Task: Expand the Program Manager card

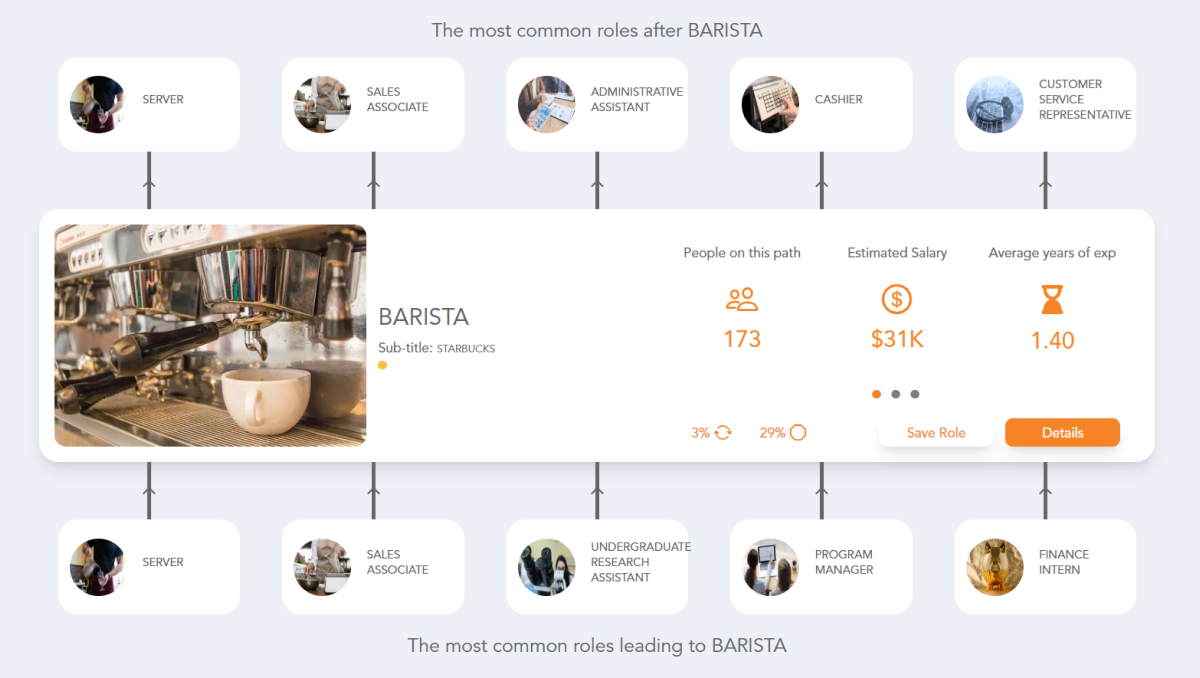Action: pos(820,566)
